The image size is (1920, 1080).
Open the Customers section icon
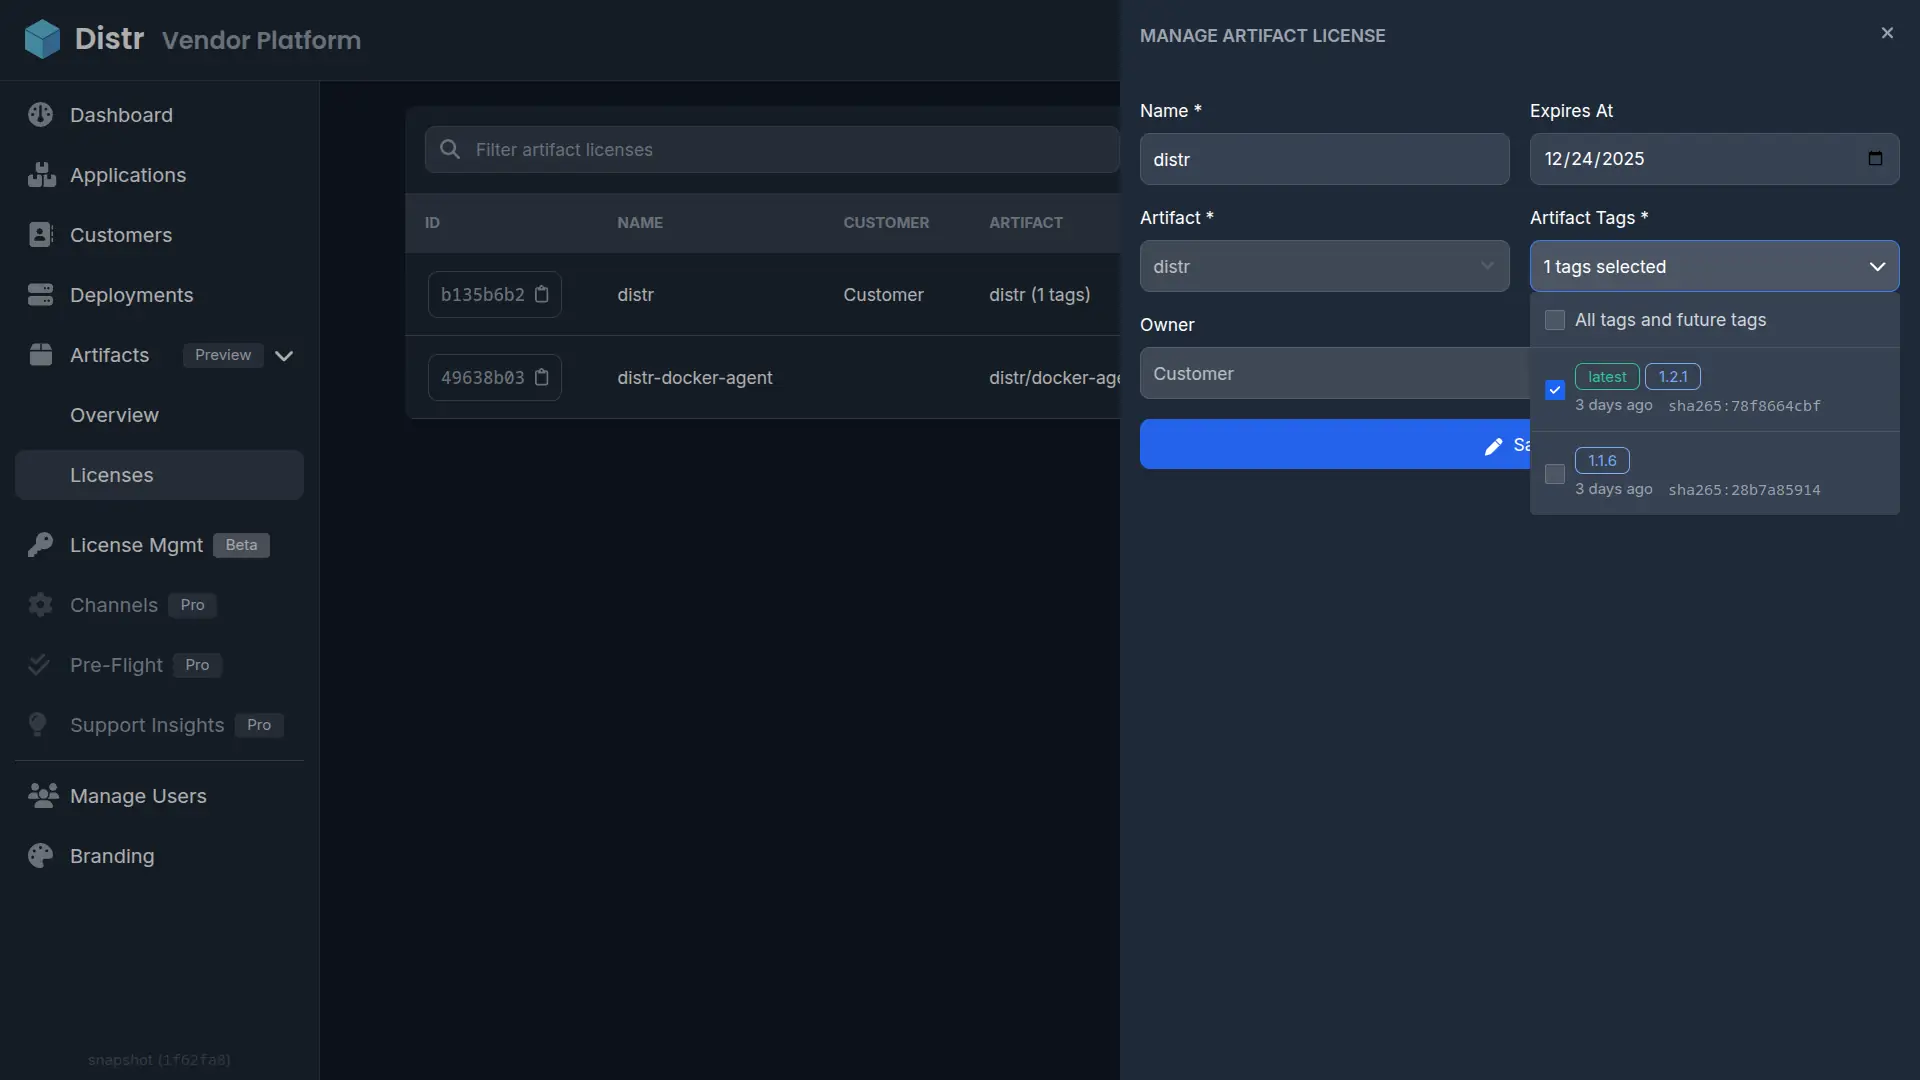[38, 235]
